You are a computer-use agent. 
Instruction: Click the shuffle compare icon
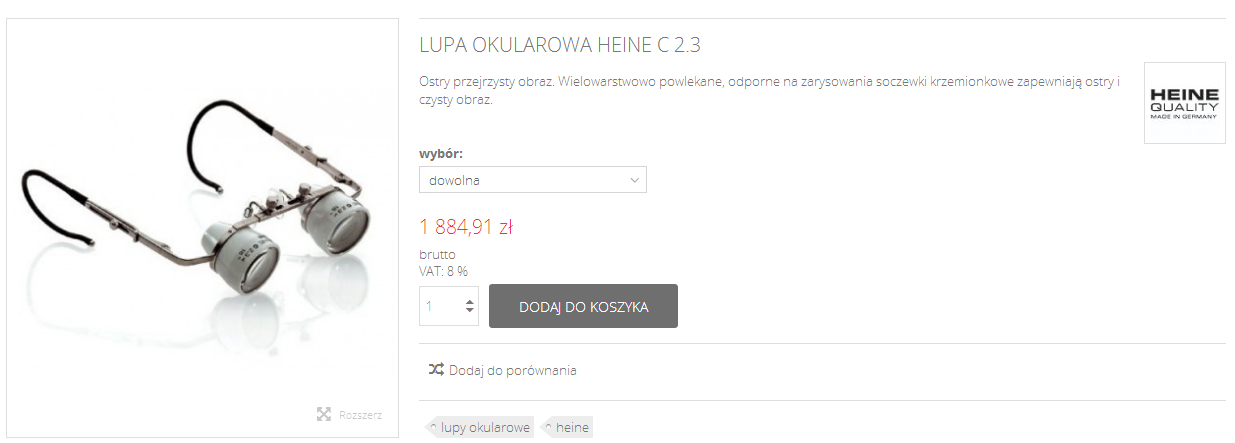(436, 369)
